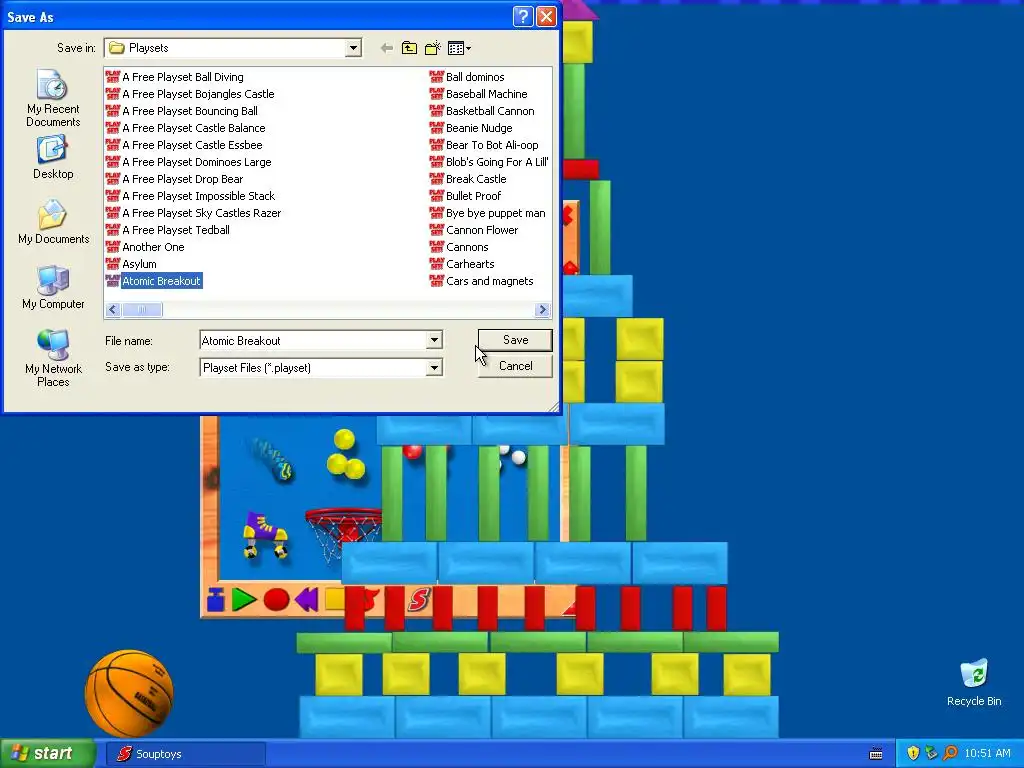Click the Create New Folder icon
The height and width of the screenshot is (768, 1024).
tap(432, 48)
